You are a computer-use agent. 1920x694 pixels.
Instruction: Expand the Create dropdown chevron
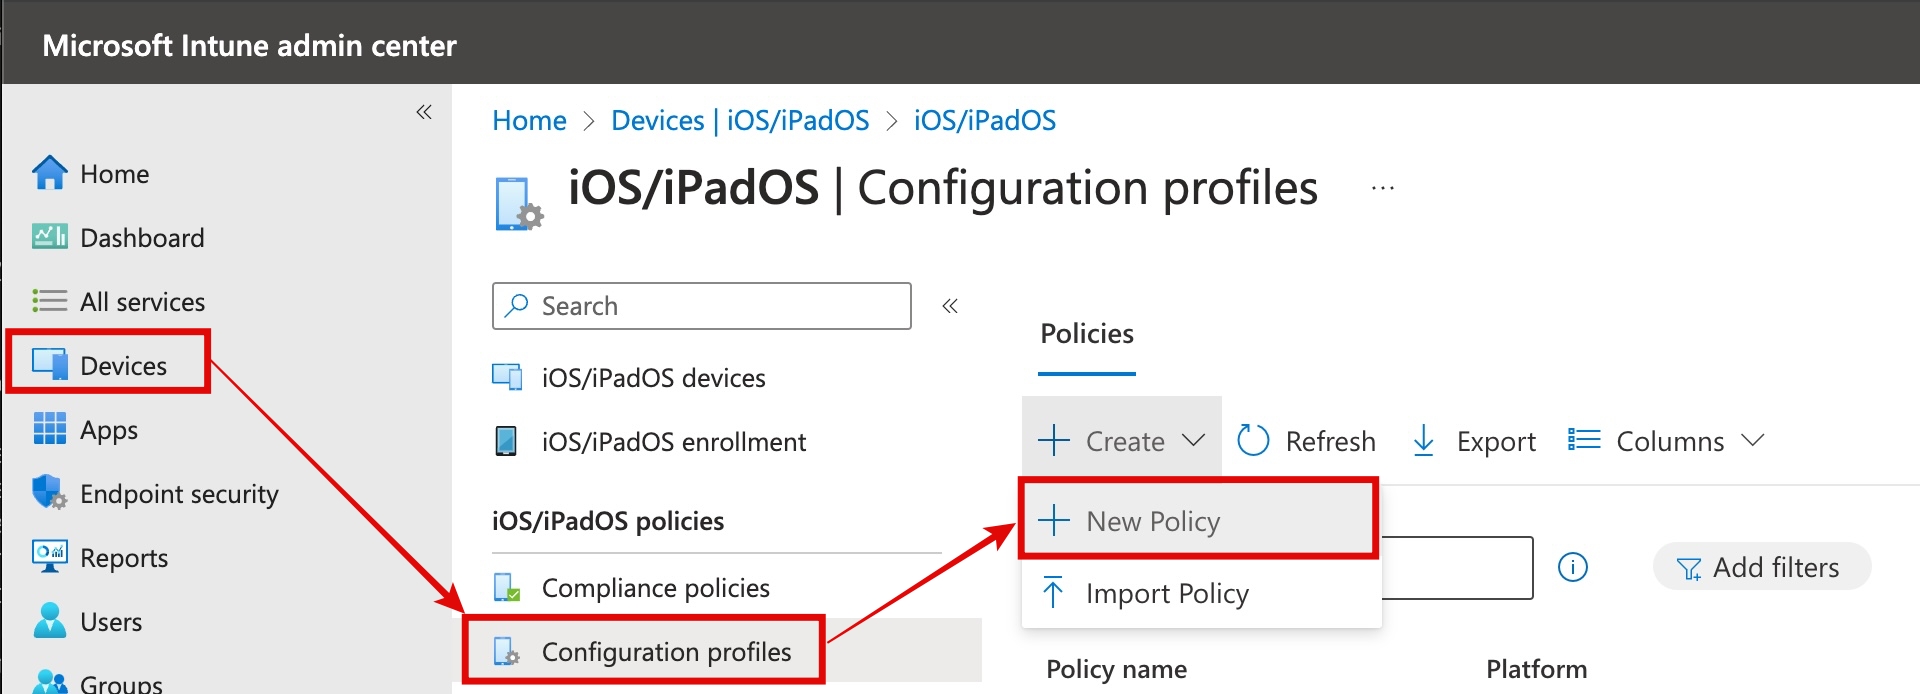click(1193, 440)
